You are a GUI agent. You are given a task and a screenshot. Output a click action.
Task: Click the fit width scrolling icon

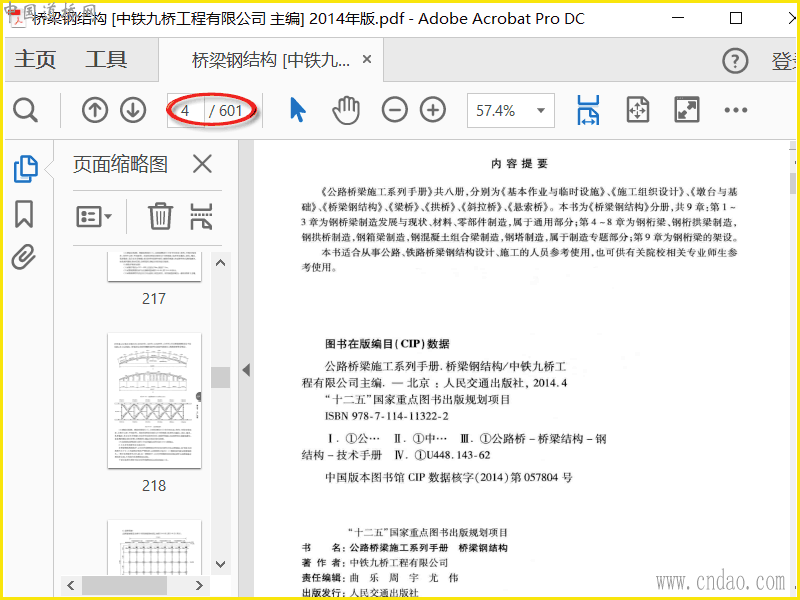point(588,110)
